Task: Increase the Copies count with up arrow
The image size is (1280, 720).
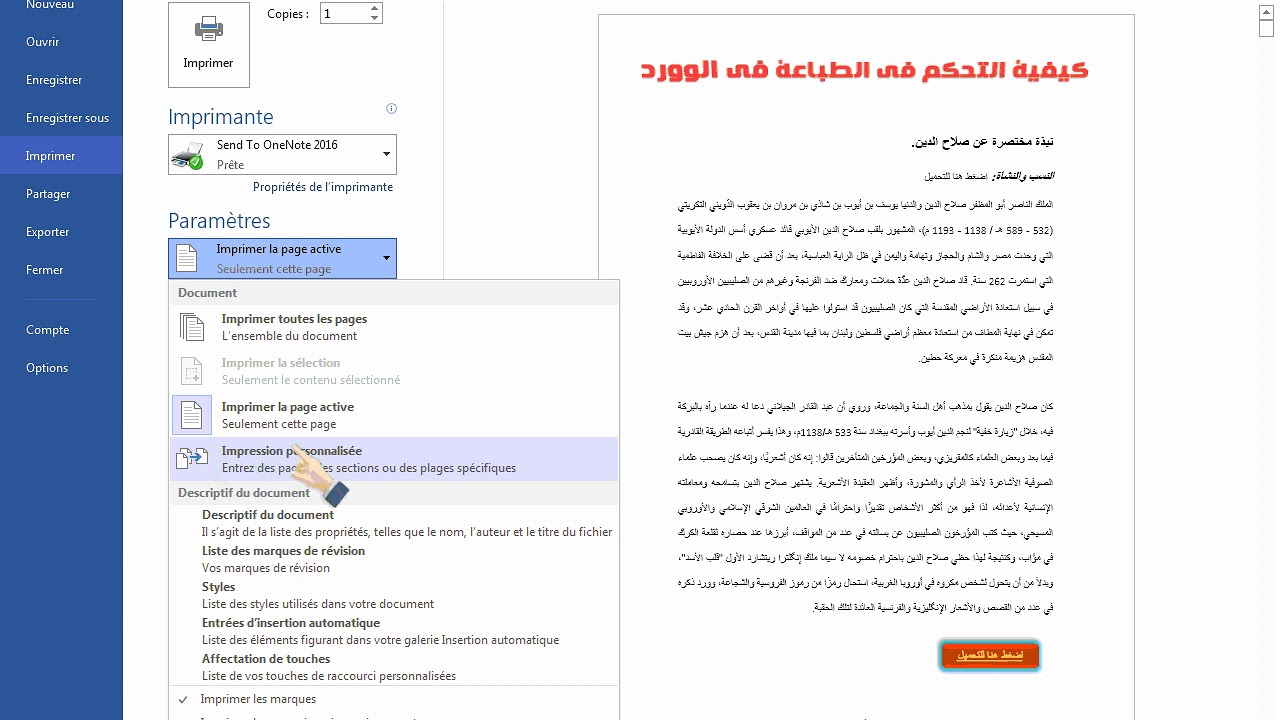Action: [375, 8]
